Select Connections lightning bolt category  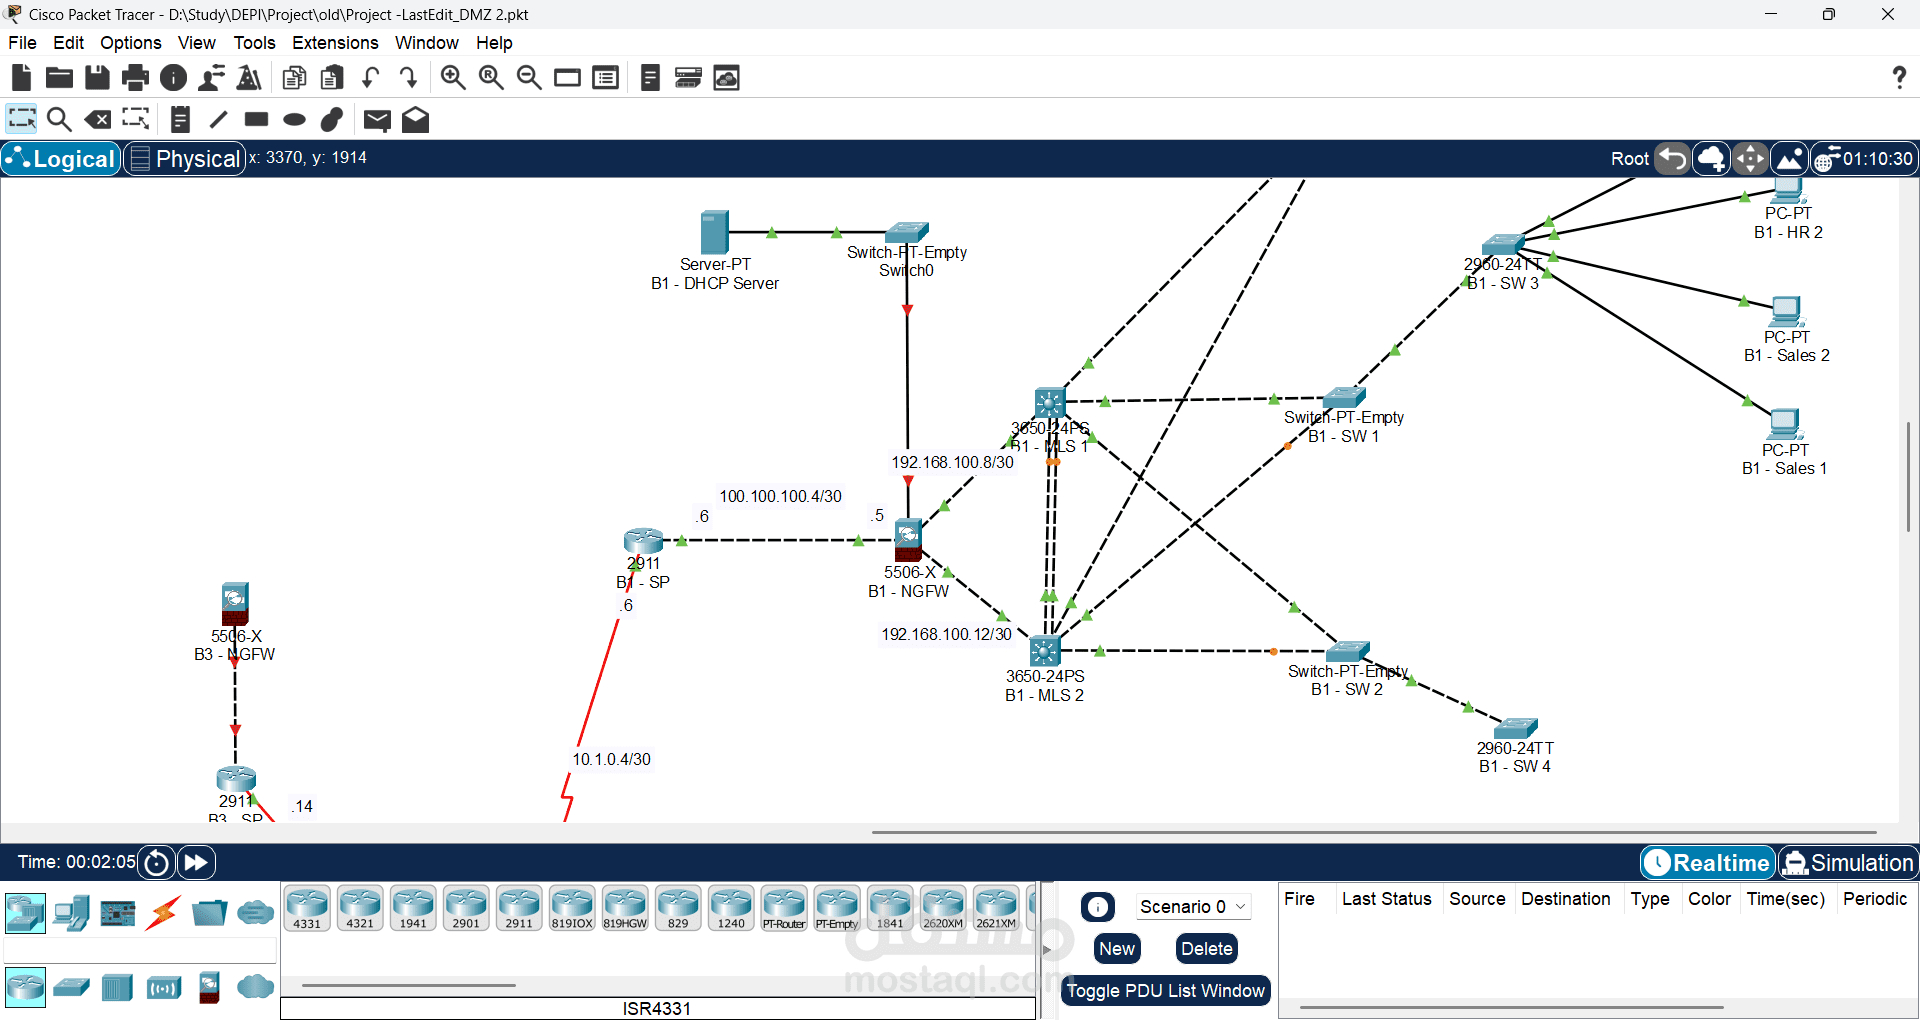163,913
